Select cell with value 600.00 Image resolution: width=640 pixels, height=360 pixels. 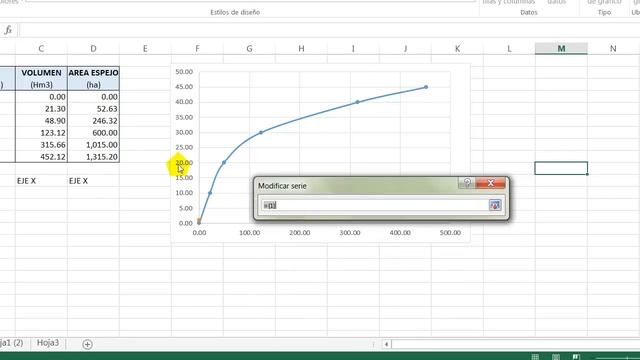93,133
